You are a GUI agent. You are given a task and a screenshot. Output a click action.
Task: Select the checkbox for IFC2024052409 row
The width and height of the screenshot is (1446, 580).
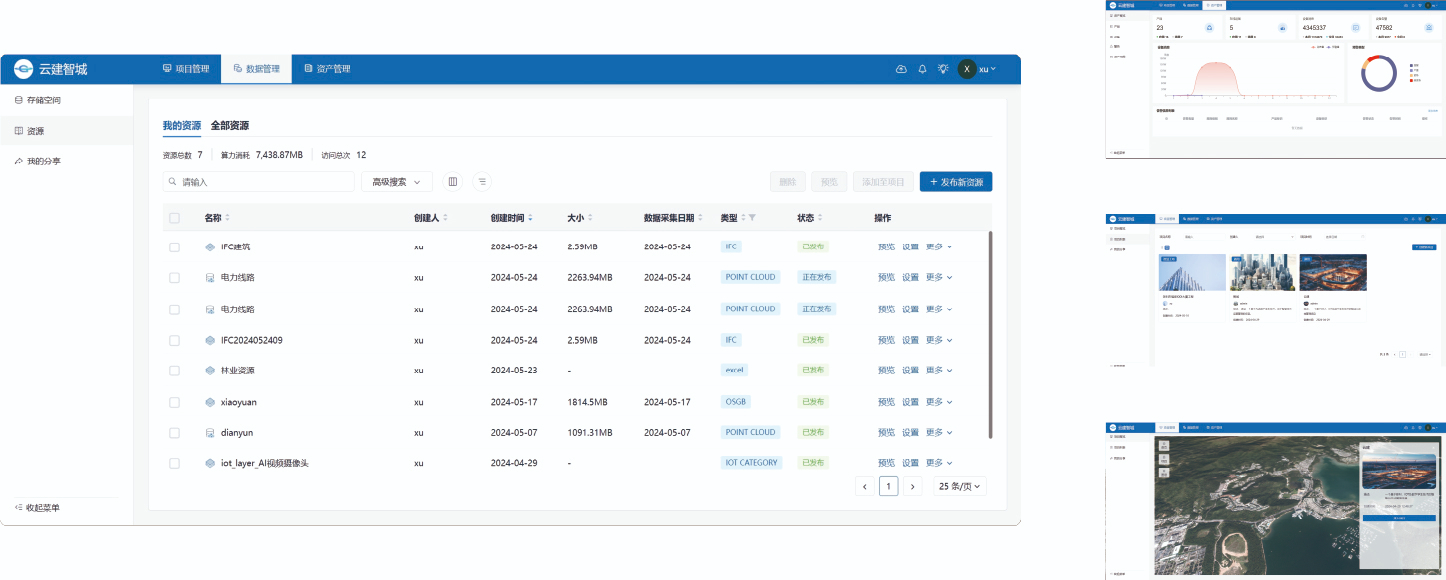click(175, 340)
